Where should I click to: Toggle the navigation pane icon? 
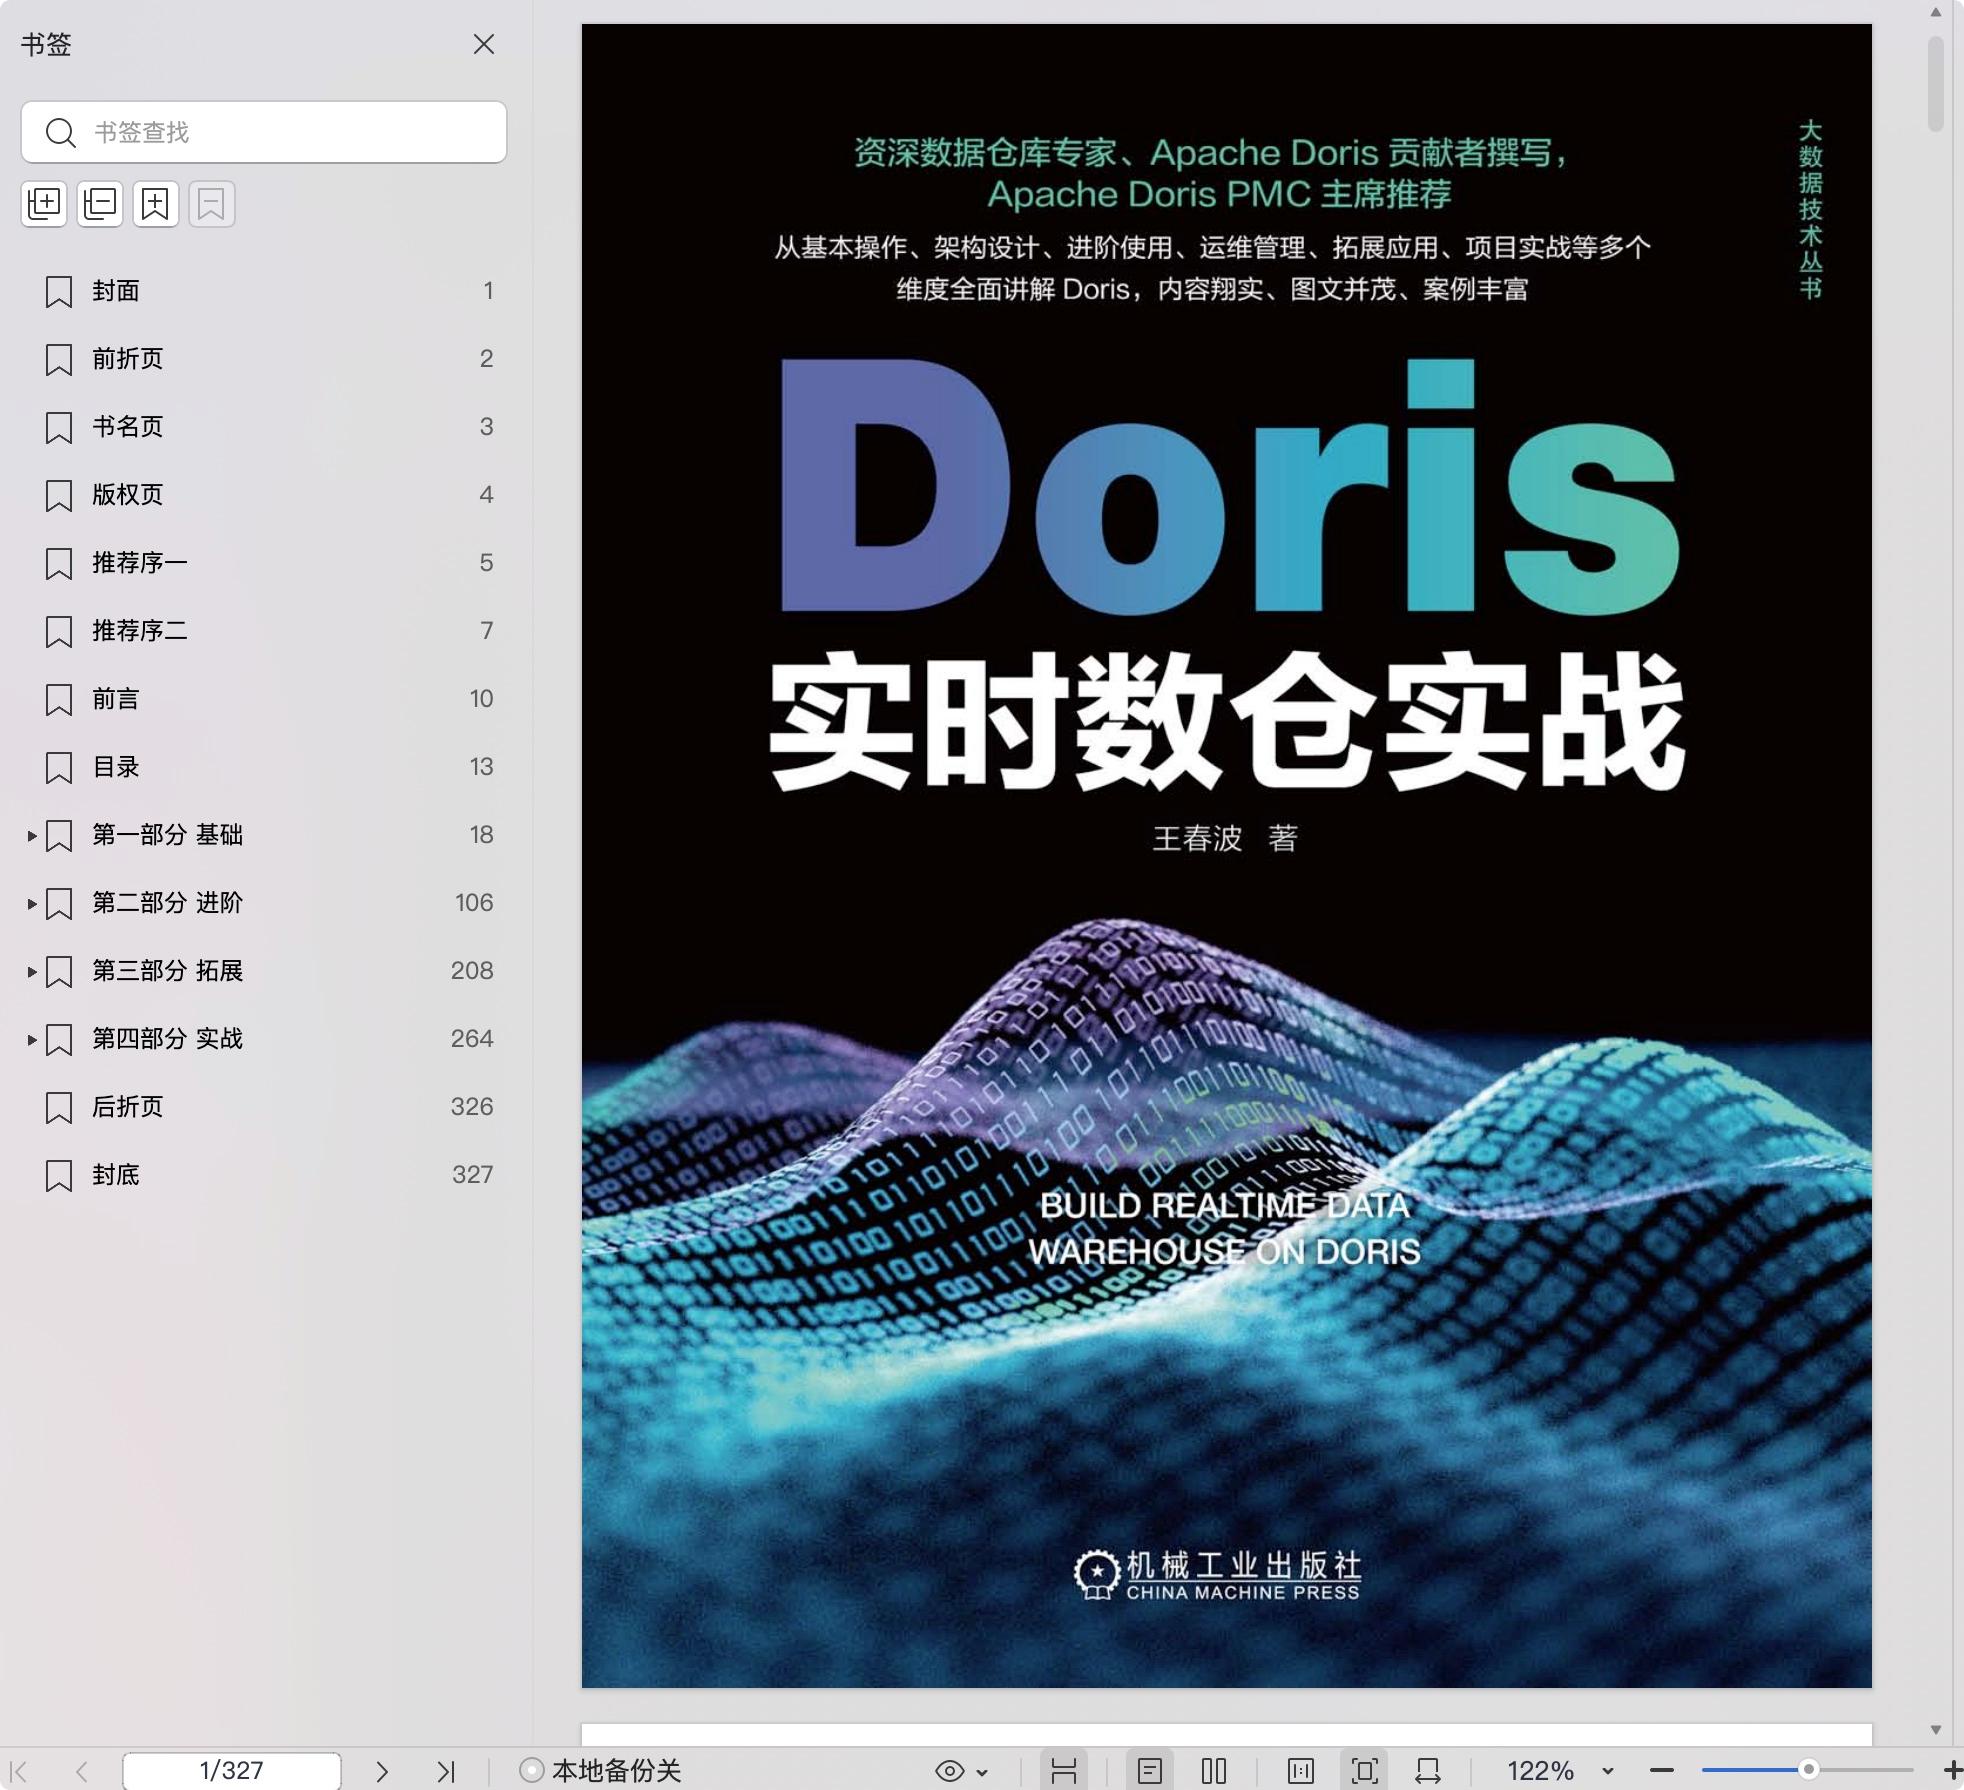[1064, 1771]
